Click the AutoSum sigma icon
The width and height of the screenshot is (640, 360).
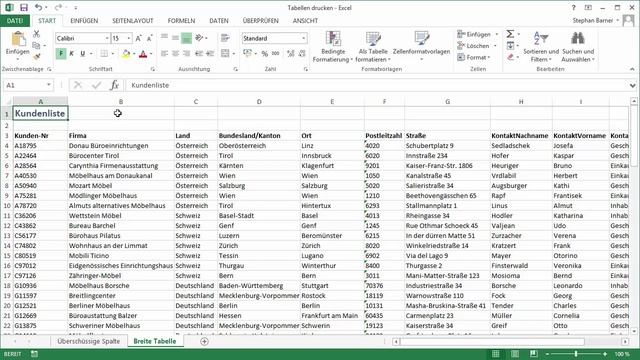(x=510, y=34)
